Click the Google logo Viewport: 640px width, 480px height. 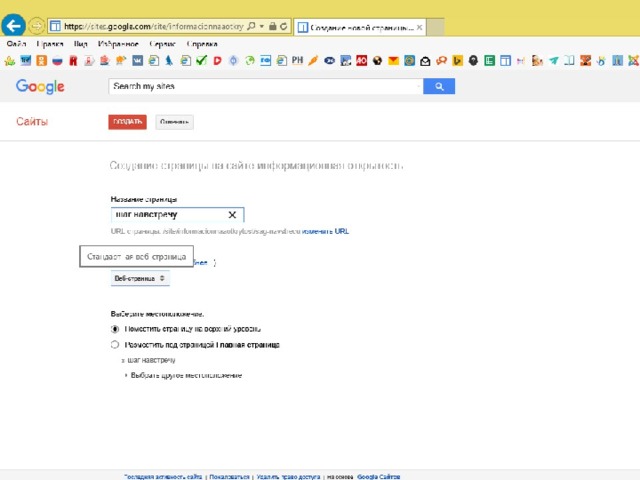click(40, 87)
